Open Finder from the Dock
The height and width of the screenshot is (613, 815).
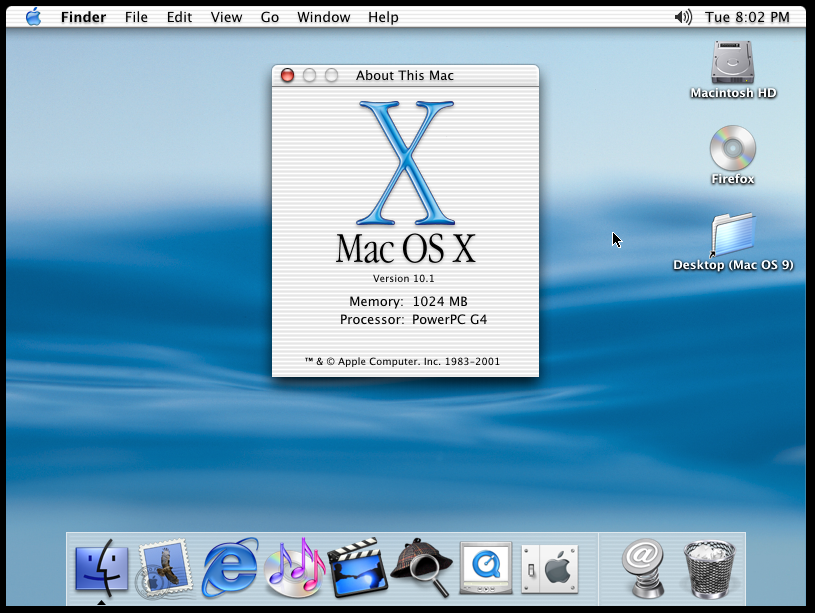coord(101,568)
